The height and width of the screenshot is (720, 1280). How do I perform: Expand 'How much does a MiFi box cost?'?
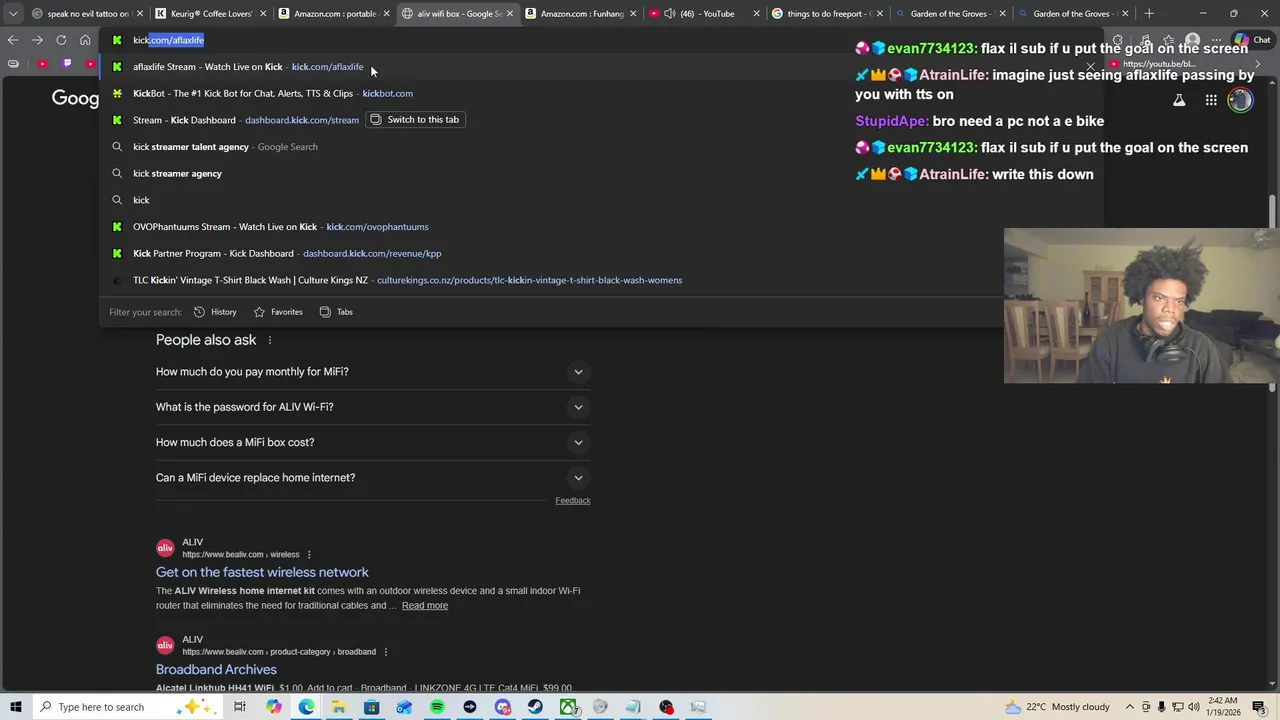click(x=373, y=442)
